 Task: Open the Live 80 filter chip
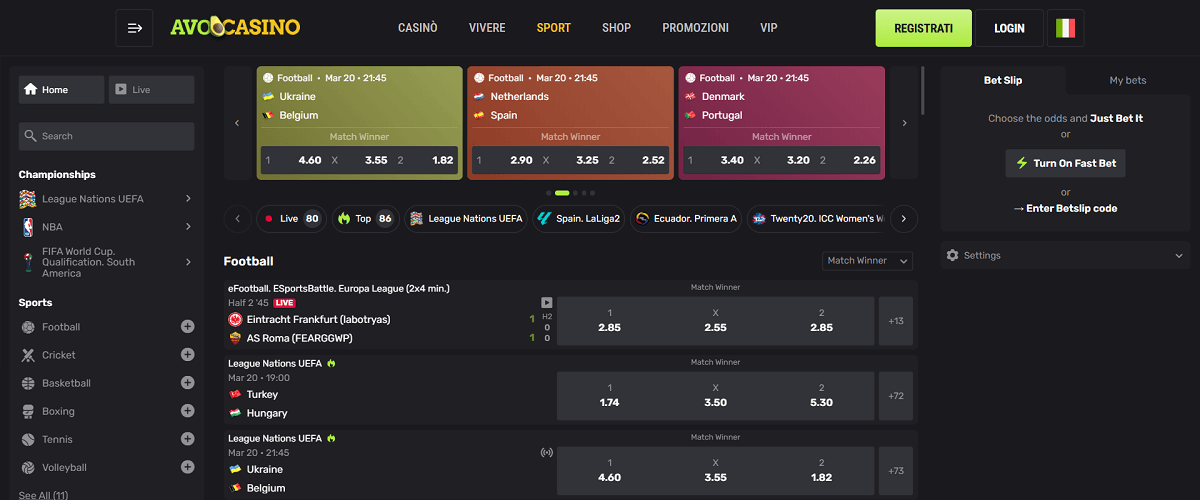[291, 218]
